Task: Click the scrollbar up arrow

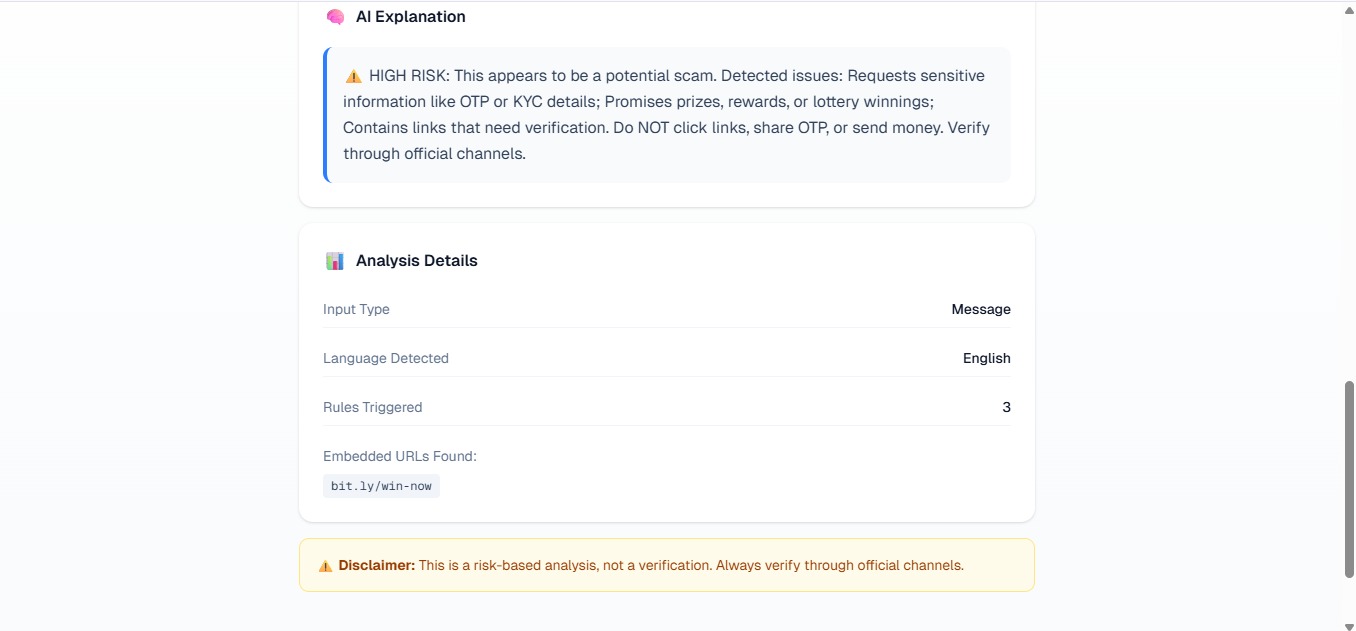Action: (1348, 9)
